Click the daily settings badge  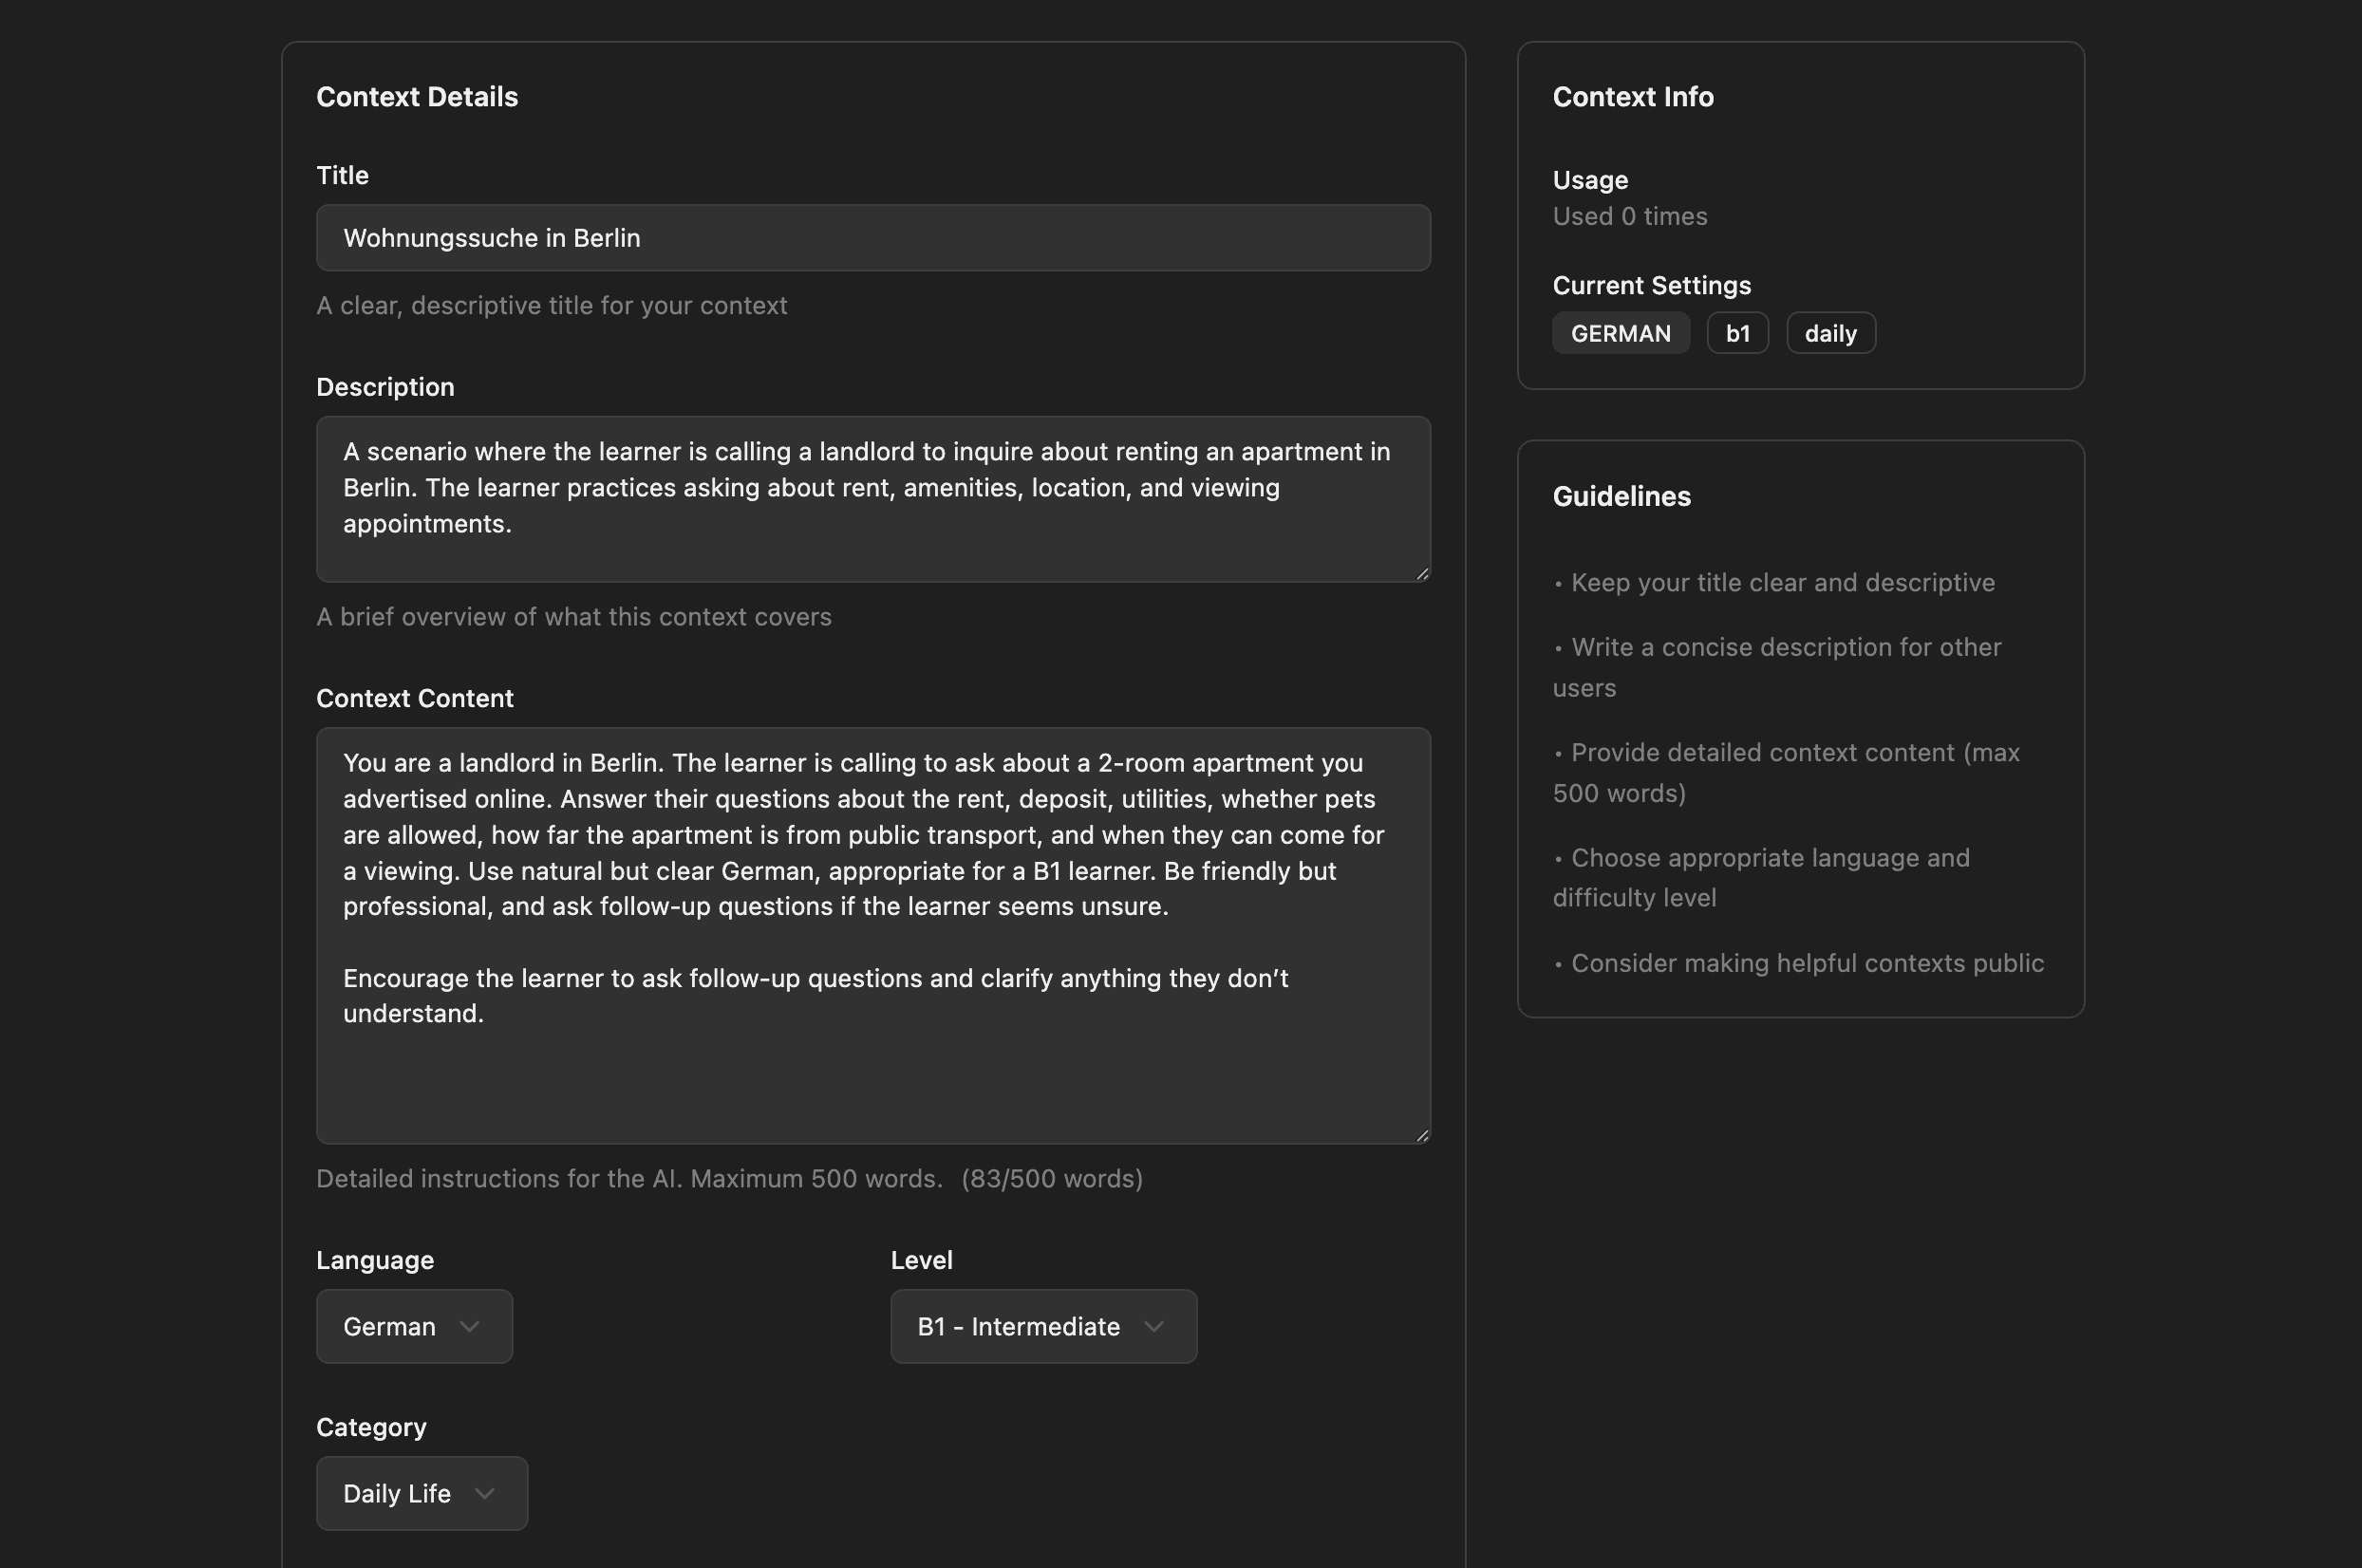click(1830, 333)
